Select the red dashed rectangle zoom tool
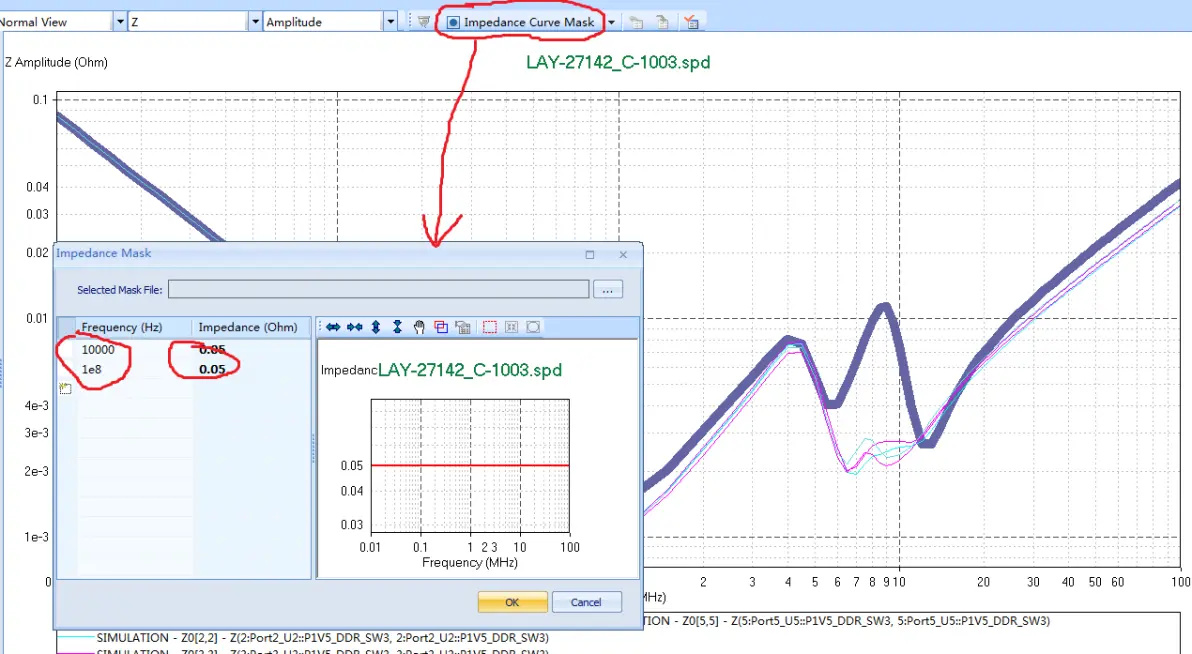The width and height of the screenshot is (1192, 654). [x=490, y=327]
